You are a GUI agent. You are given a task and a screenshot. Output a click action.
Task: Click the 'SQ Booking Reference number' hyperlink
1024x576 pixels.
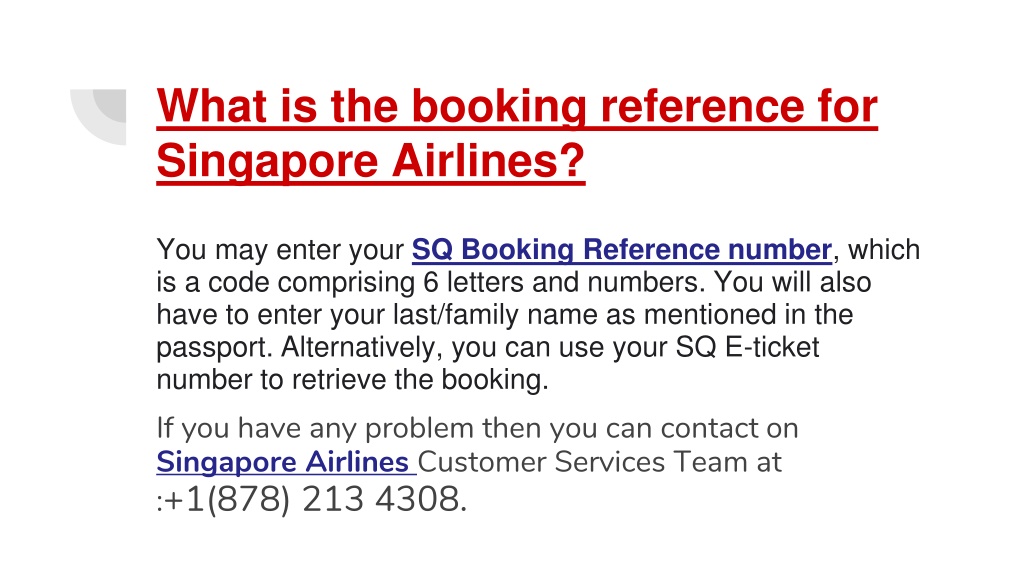[x=622, y=249]
